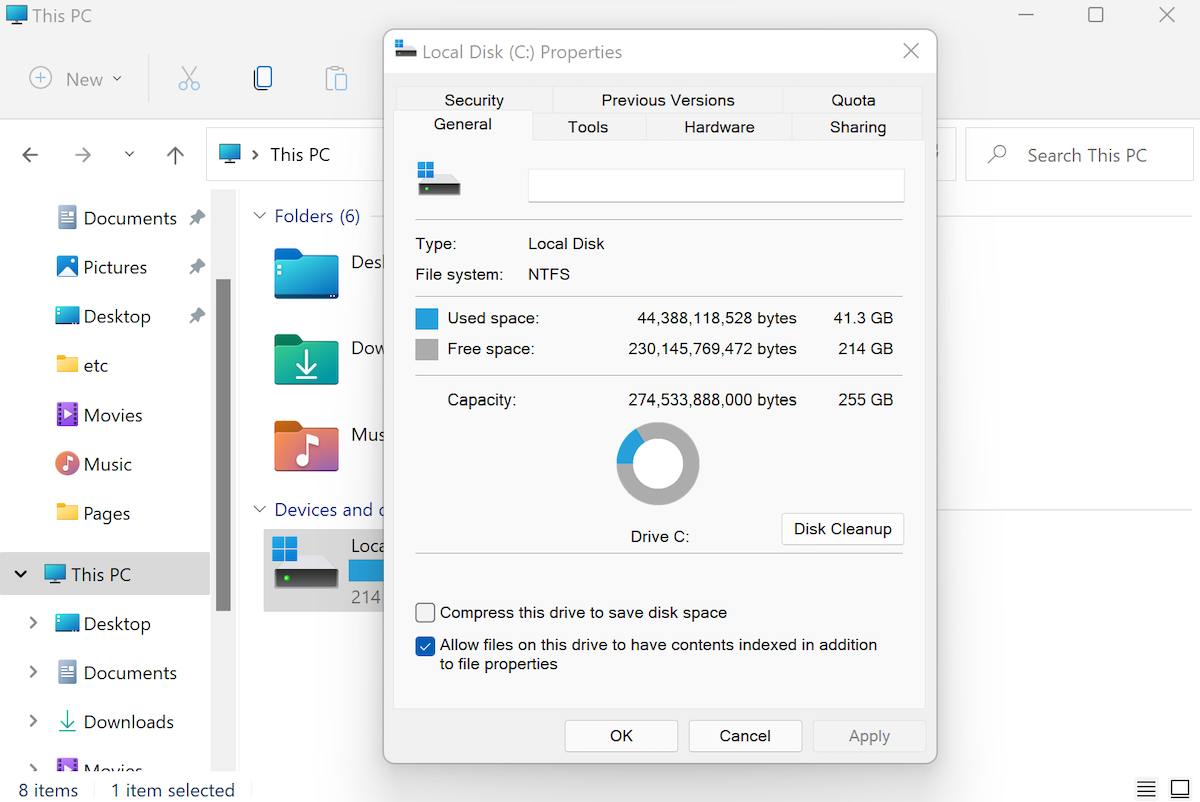Click Cancel in Properties dialog
The image size is (1200, 802).
(x=745, y=736)
